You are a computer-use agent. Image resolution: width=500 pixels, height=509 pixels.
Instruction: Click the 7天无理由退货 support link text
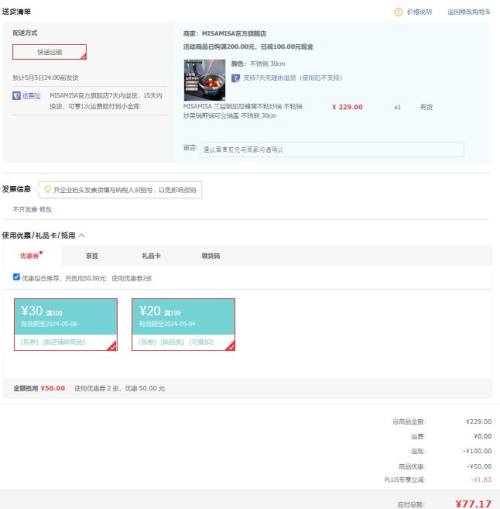292,78
